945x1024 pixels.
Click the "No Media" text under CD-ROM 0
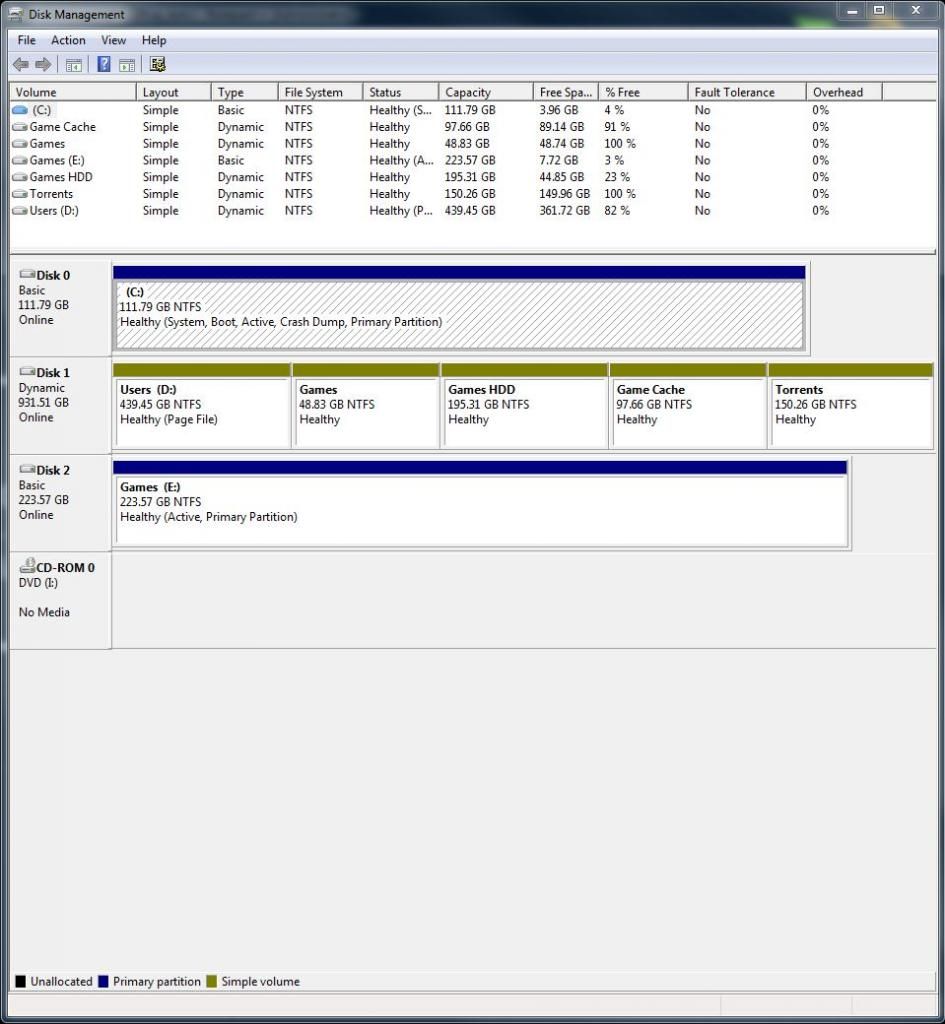click(x=44, y=612)
